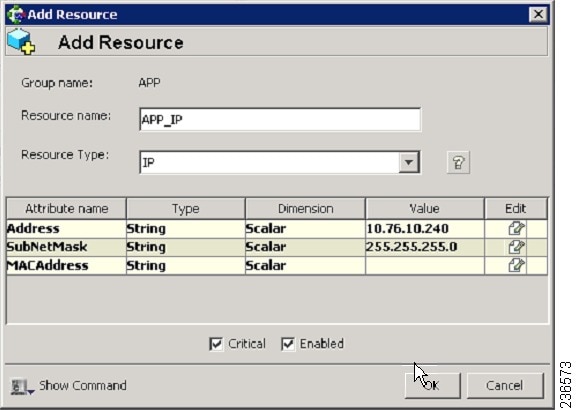Sort by Attribute name column header

66,209
